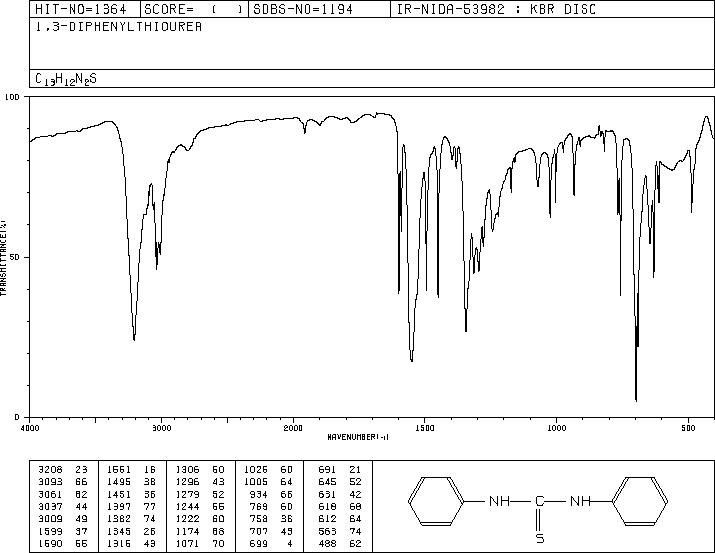Click the deepest absorption peak near 699
Image resolution: width=715 pixels, height=553 pixels.
pyautogui.click(x=636, y=400)
